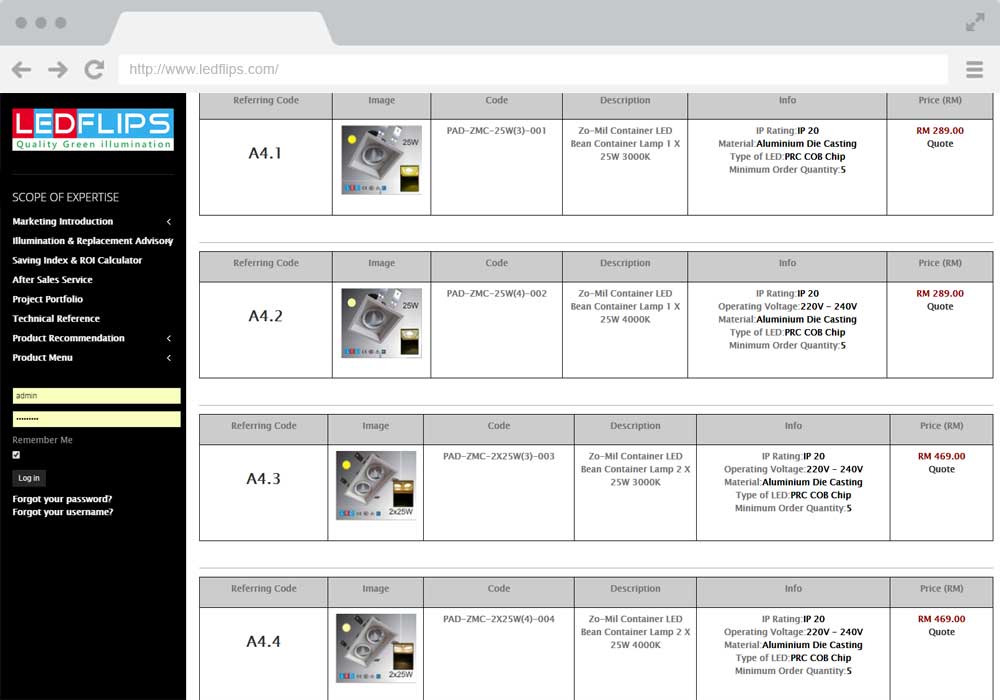Click the Remember Me label
The image size is (1000, 700).
(x=42, y=440)
